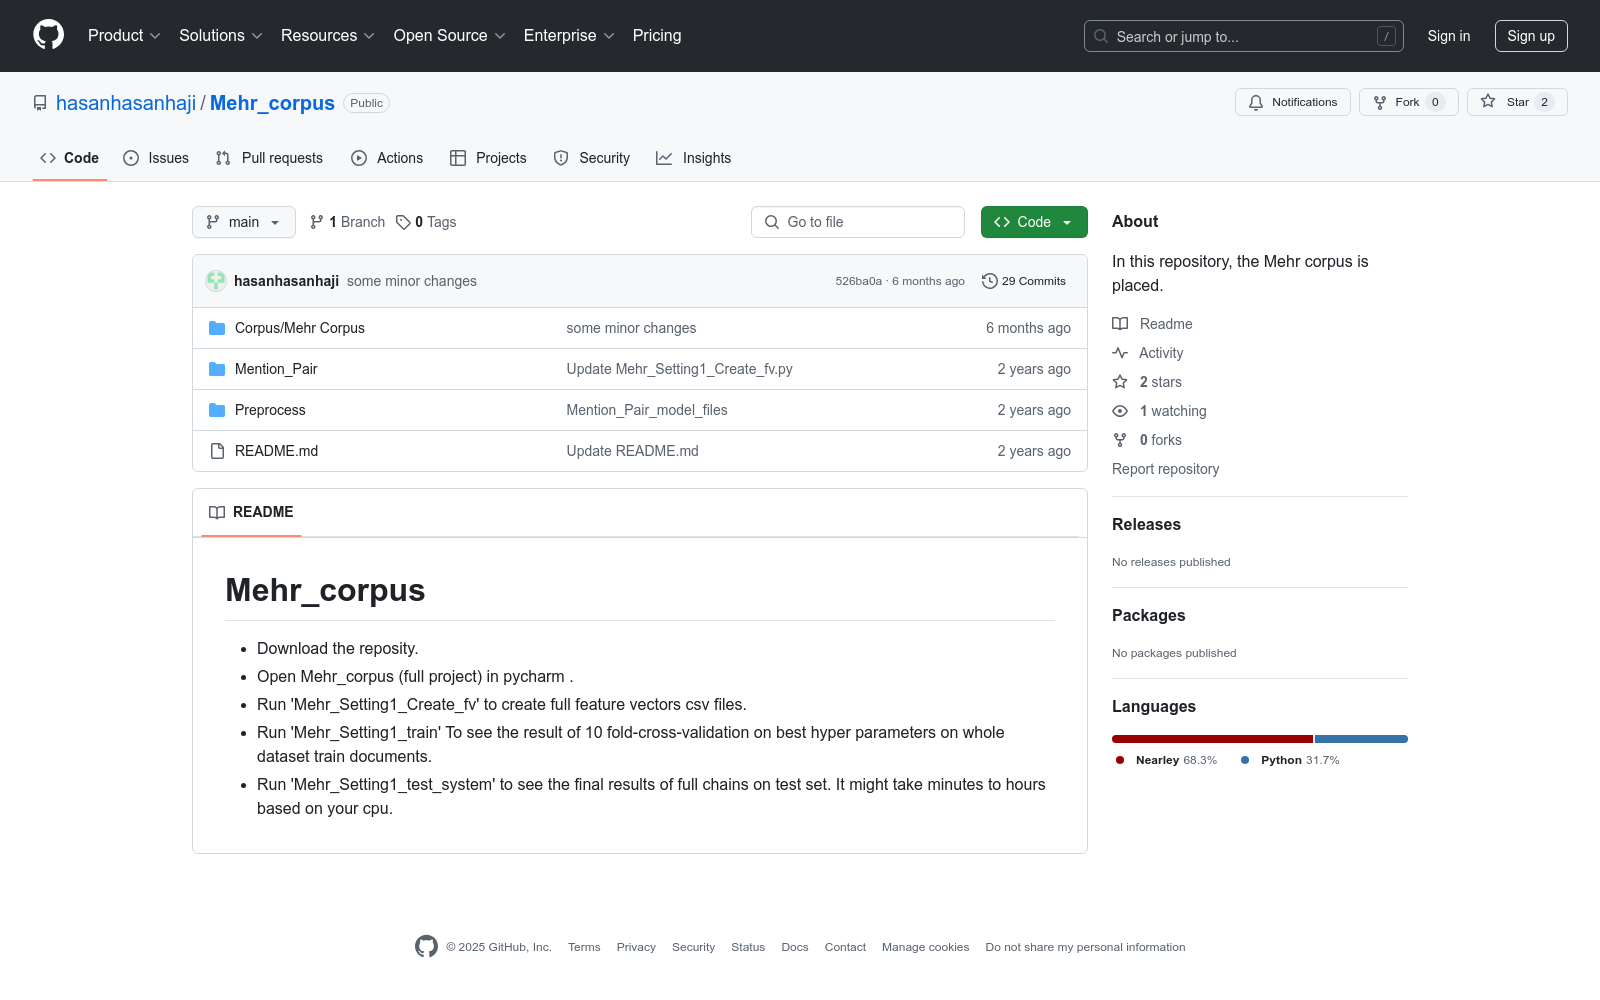Image resolution: width=1600 pixels, height=1000 pixels.
Task: Click the Python language bar segment
Action: pos(1361,739)
